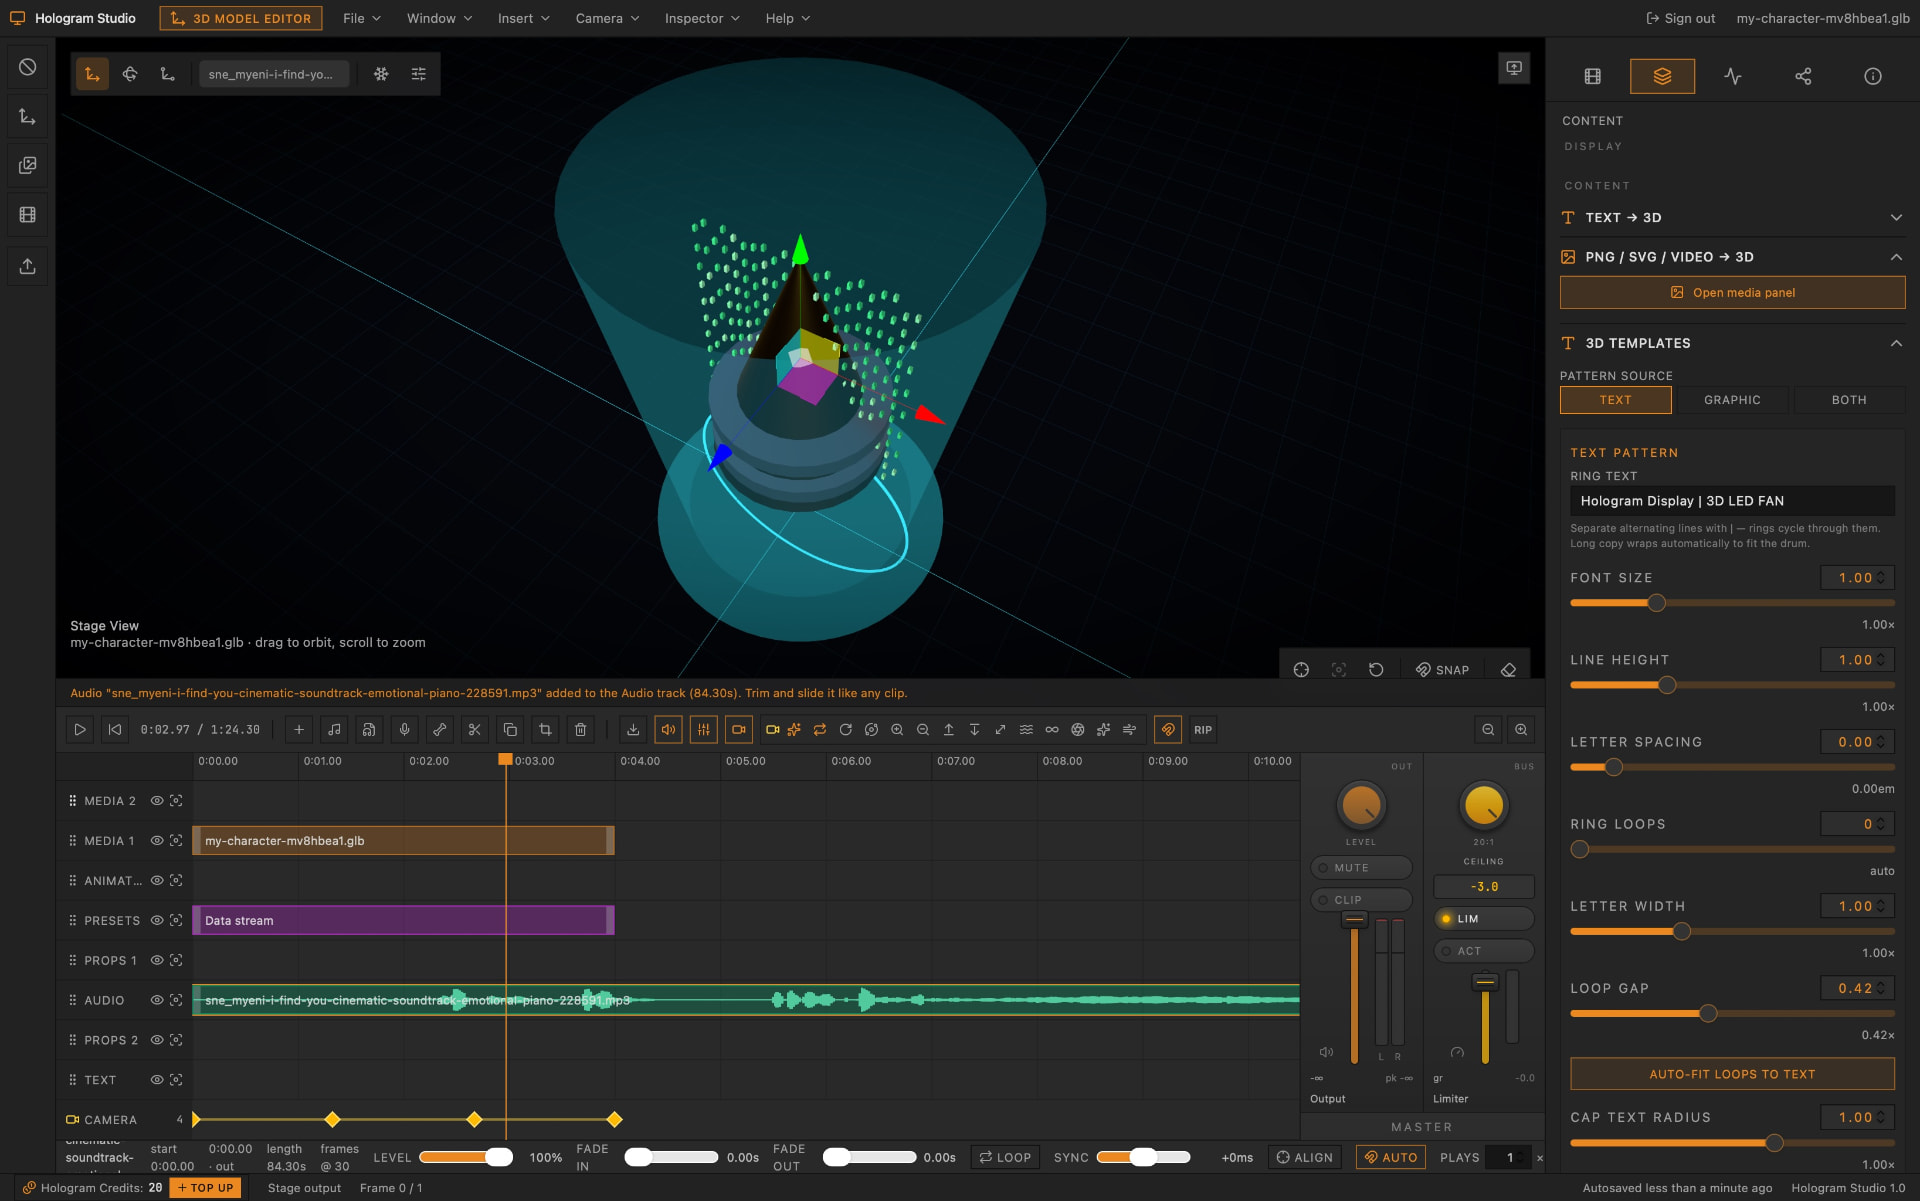Open the info tab in right panel
The image size is (1920, 1201).
[x=1873, y=76]
